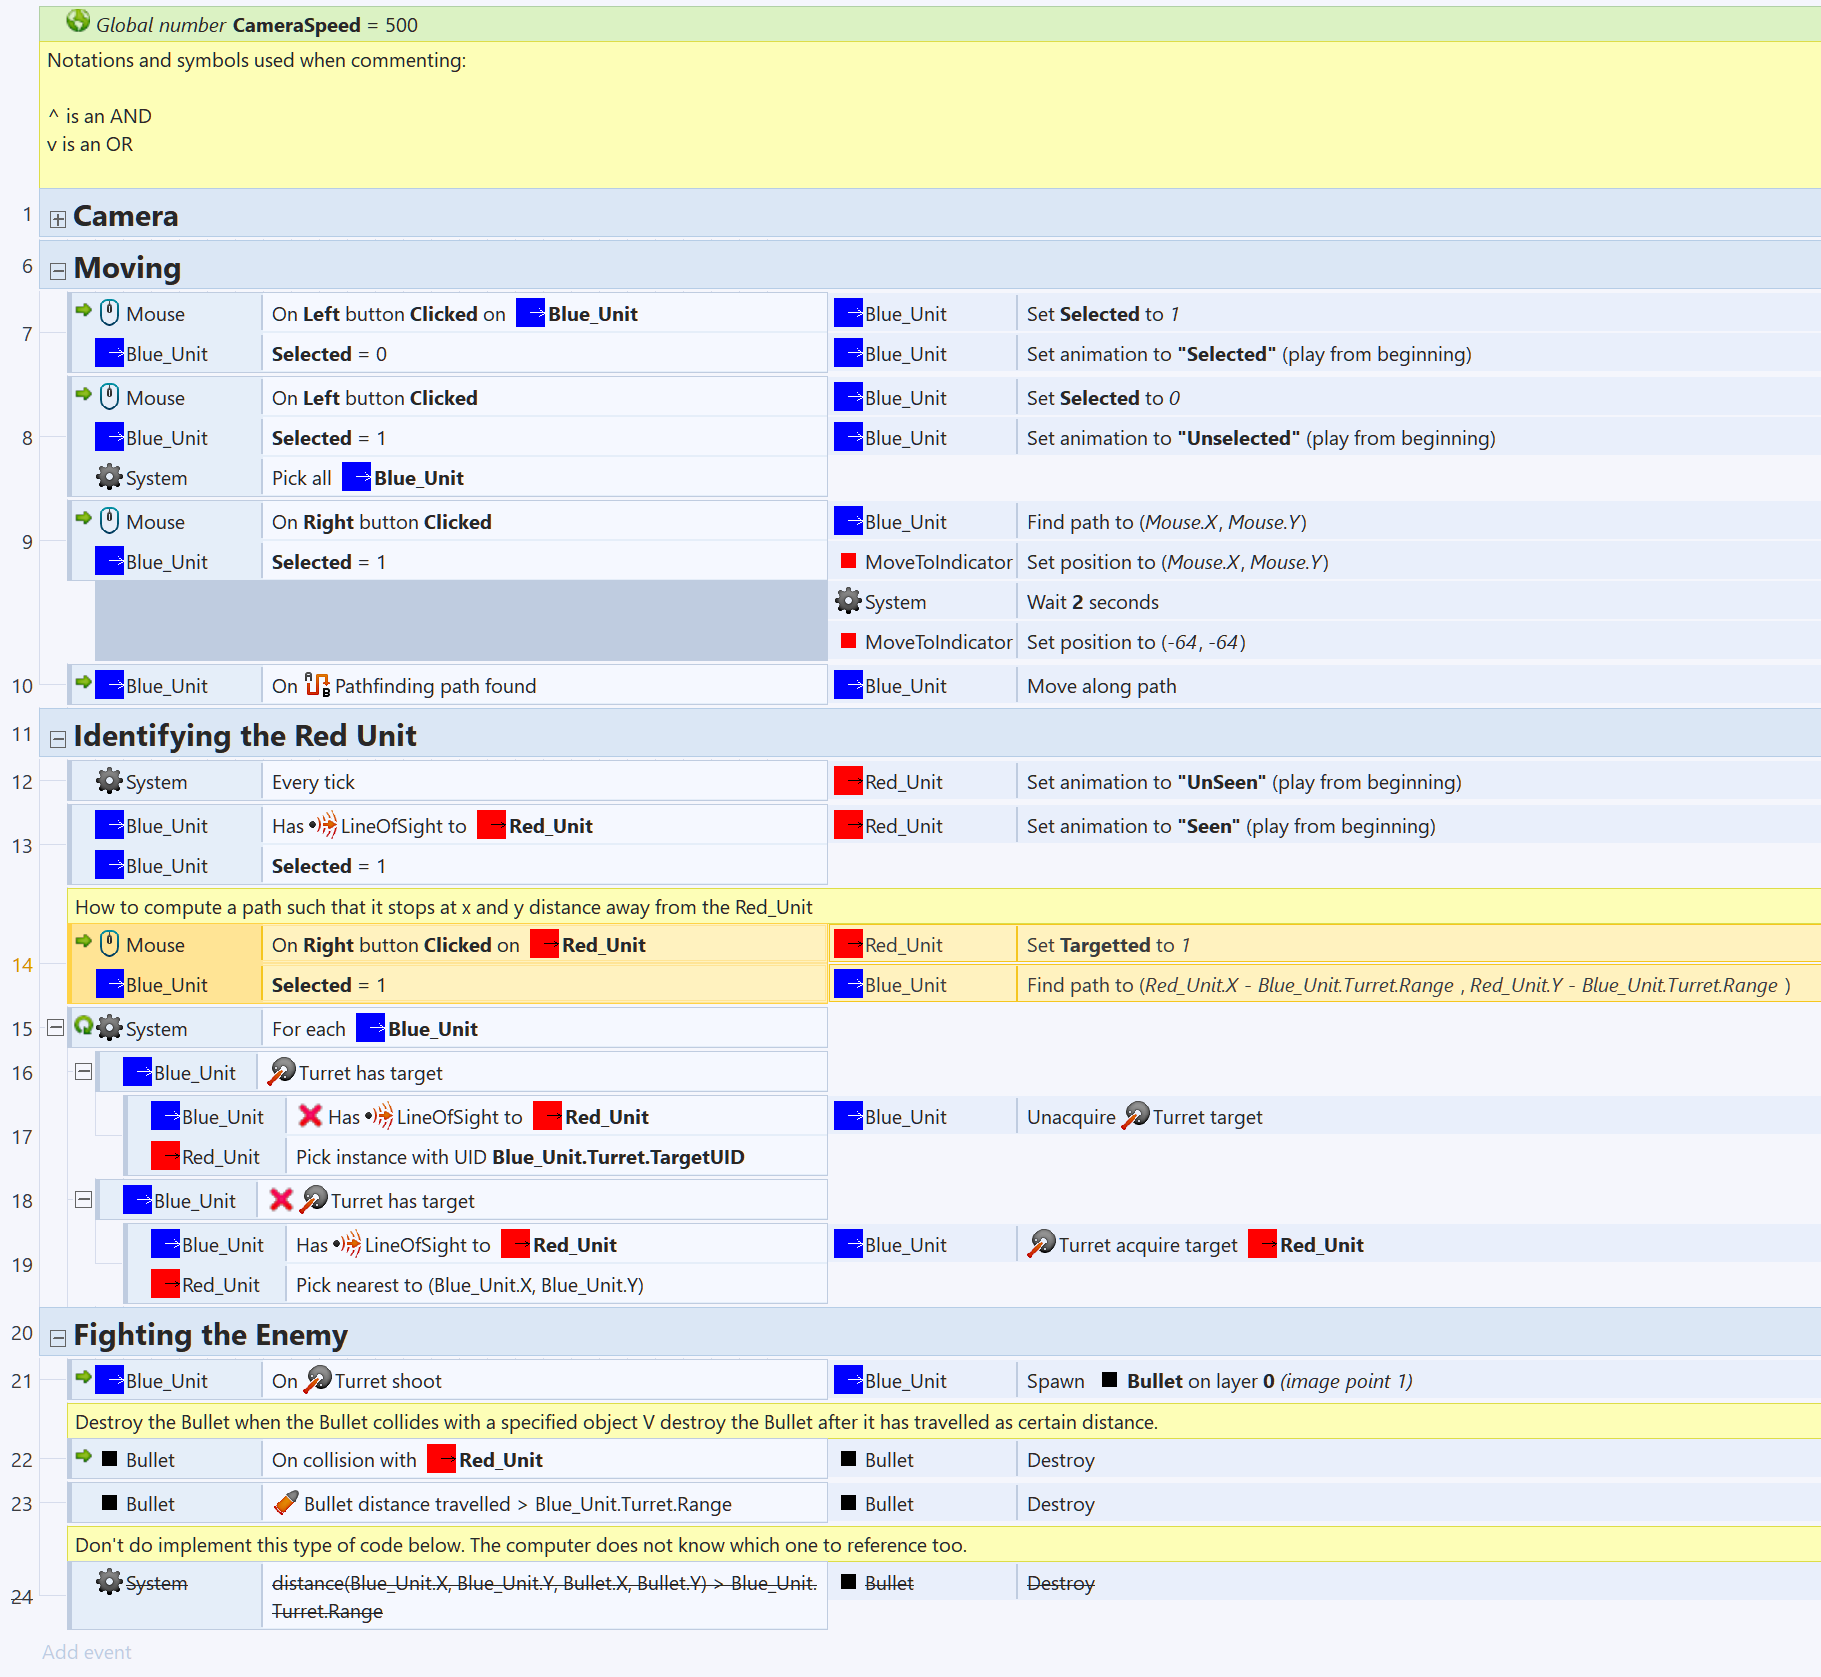Screen dimensions: 1821x1677
Task: Click Mouse icon in On Left button Clicked event 8
Action: [110, 397]
